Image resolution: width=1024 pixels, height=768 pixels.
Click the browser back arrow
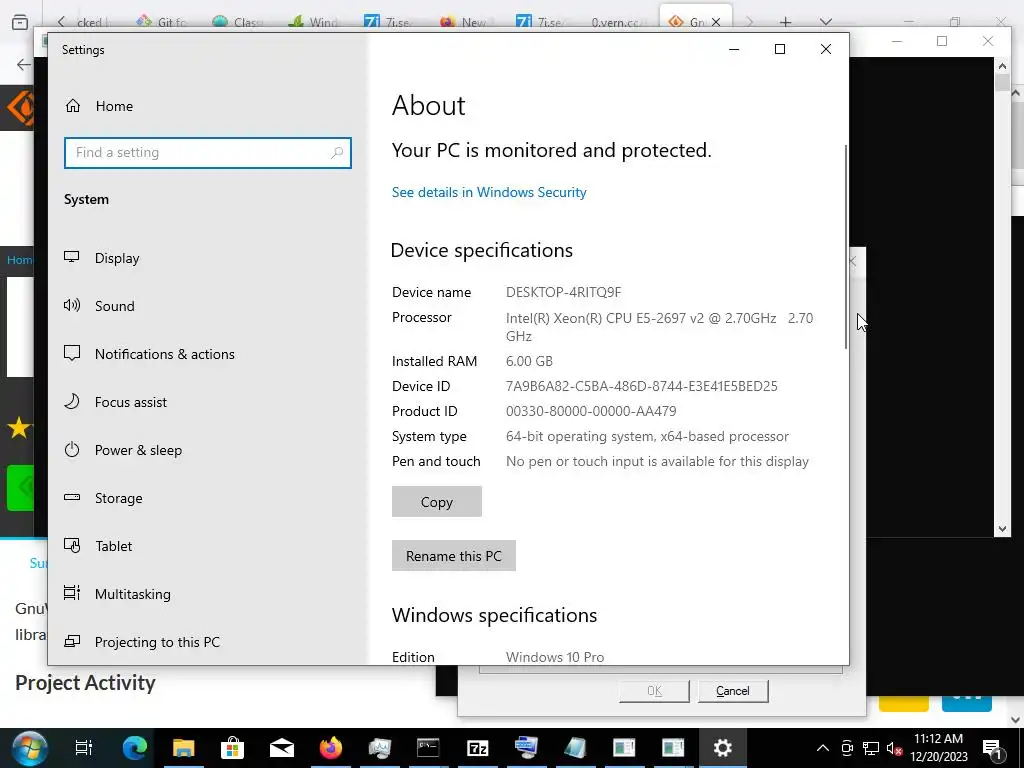[x=24, y=64]
